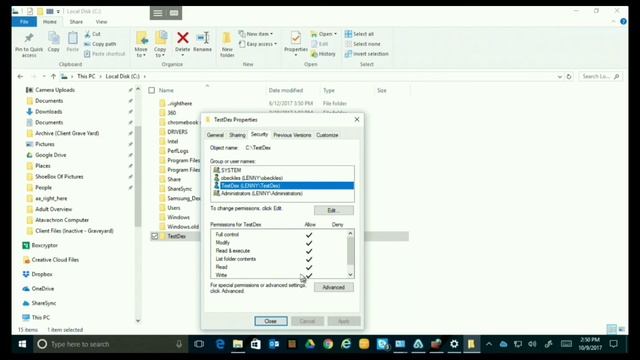Click the red Delete icon
640x360 pixels.
pyautogui.click(x=182, y=38)
